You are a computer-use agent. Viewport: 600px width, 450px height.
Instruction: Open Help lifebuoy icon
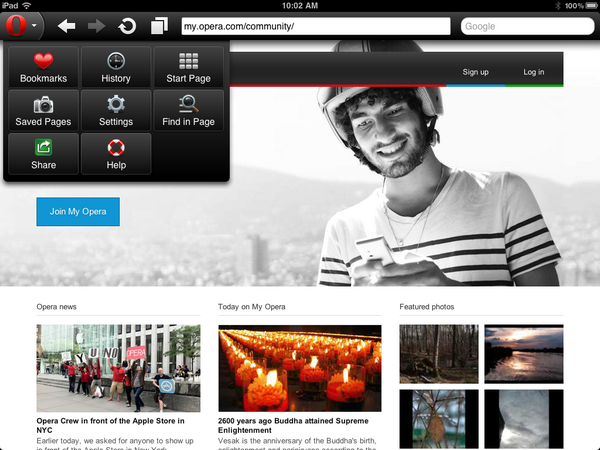tap(116, 153)
